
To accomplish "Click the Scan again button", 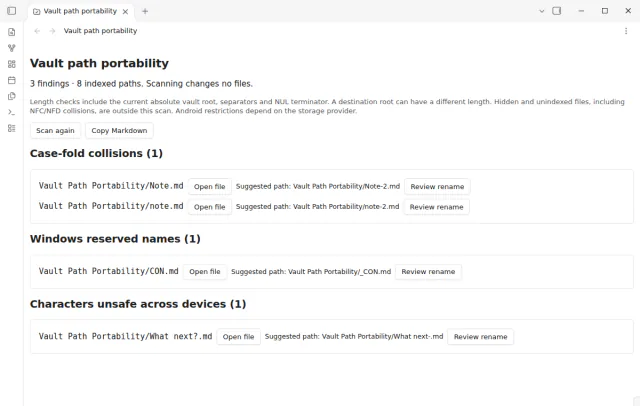I will coord(55,131).
